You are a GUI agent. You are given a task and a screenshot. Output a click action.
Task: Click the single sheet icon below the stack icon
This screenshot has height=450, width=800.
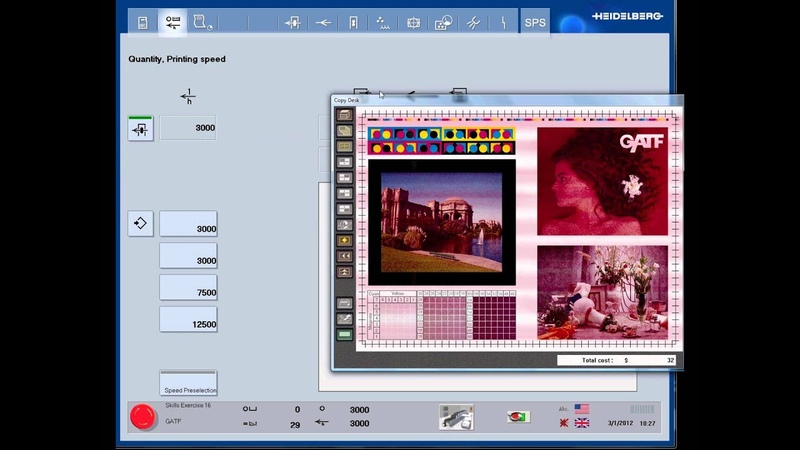click(344, 131)
